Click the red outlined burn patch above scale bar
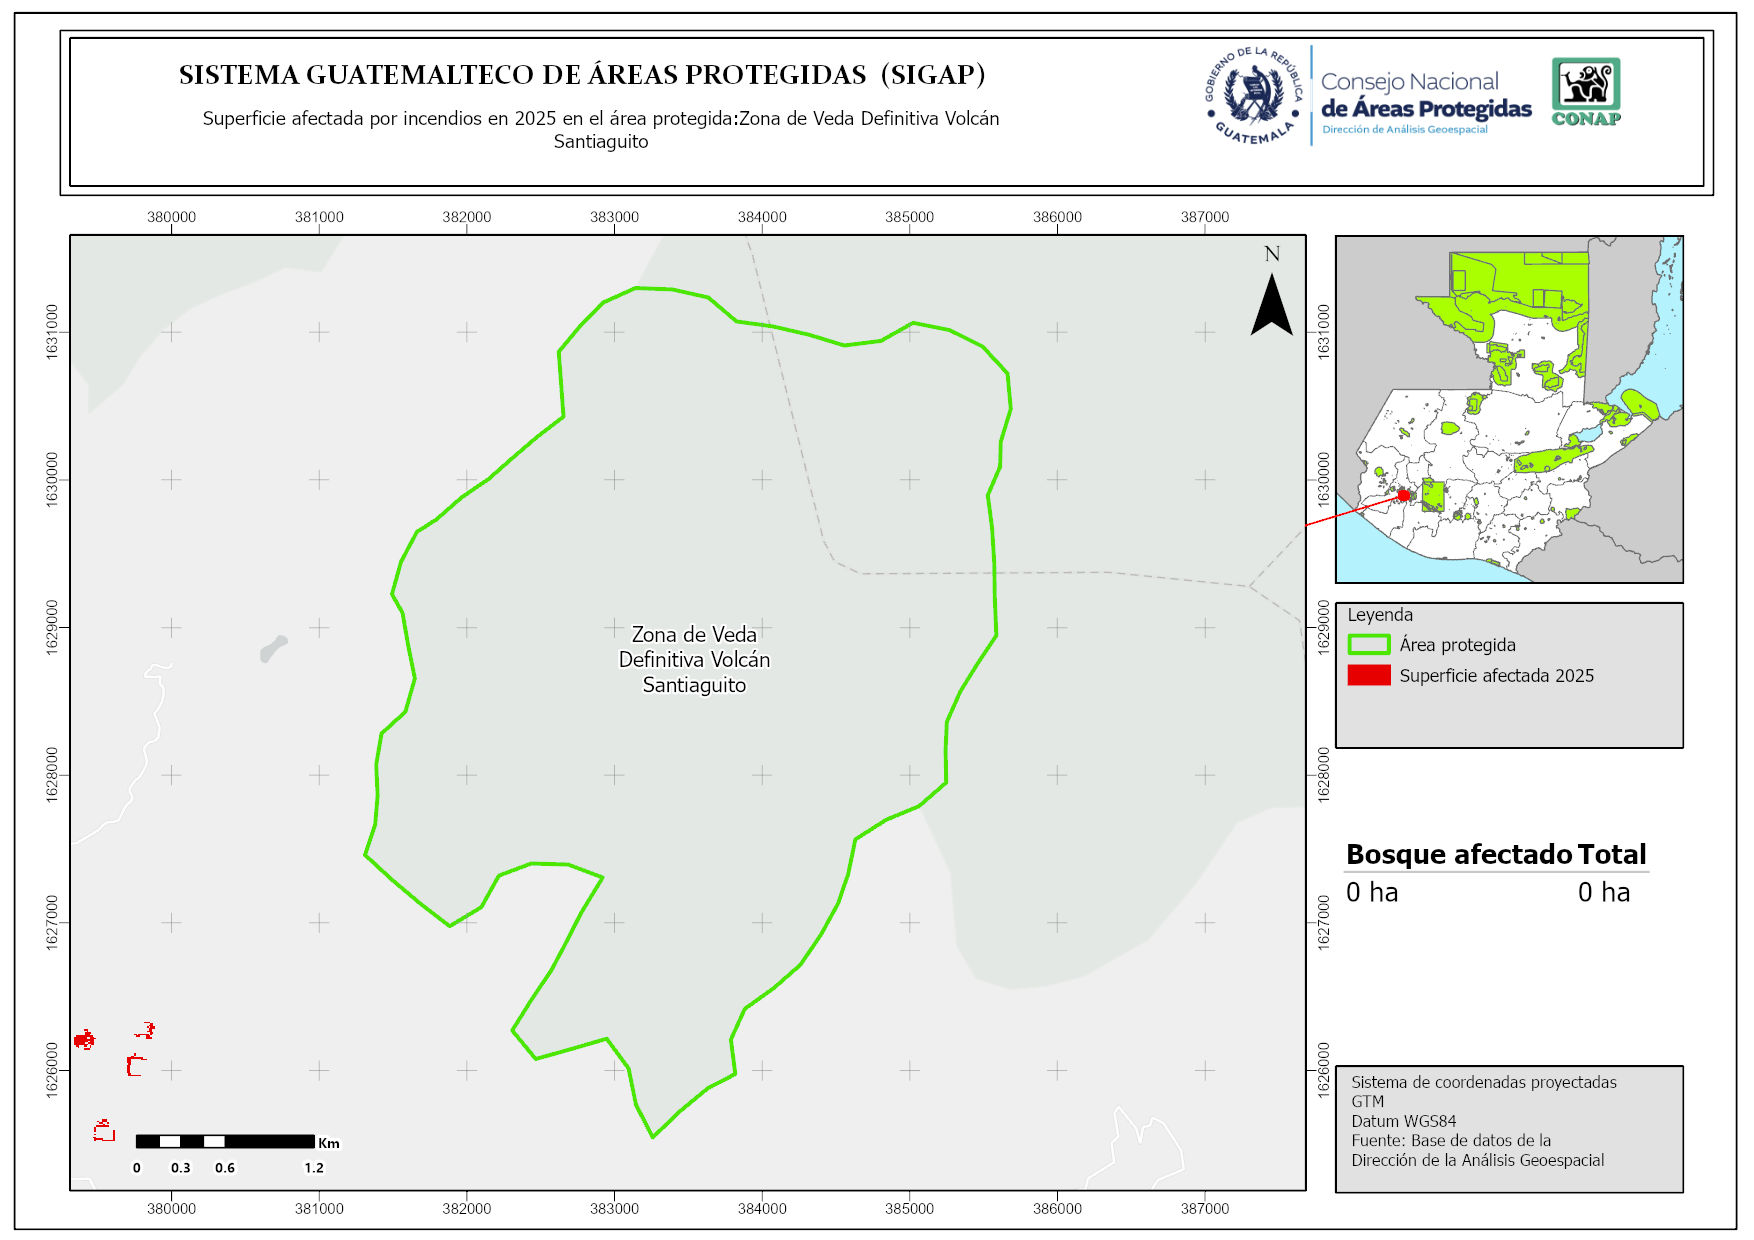The height and width of the screenshot is (1240, 1754). coord(104,1131)
